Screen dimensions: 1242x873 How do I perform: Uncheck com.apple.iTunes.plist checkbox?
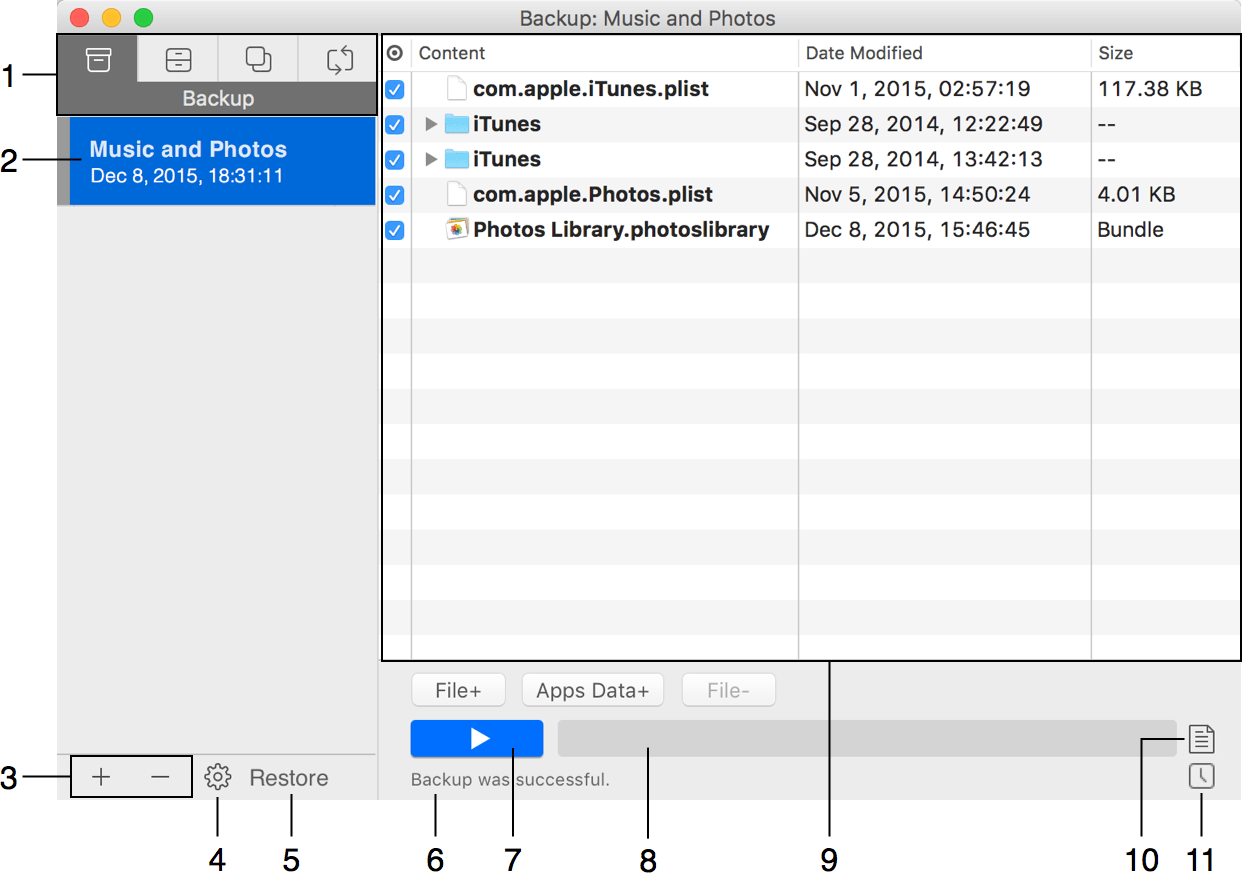tap(395, 89)
